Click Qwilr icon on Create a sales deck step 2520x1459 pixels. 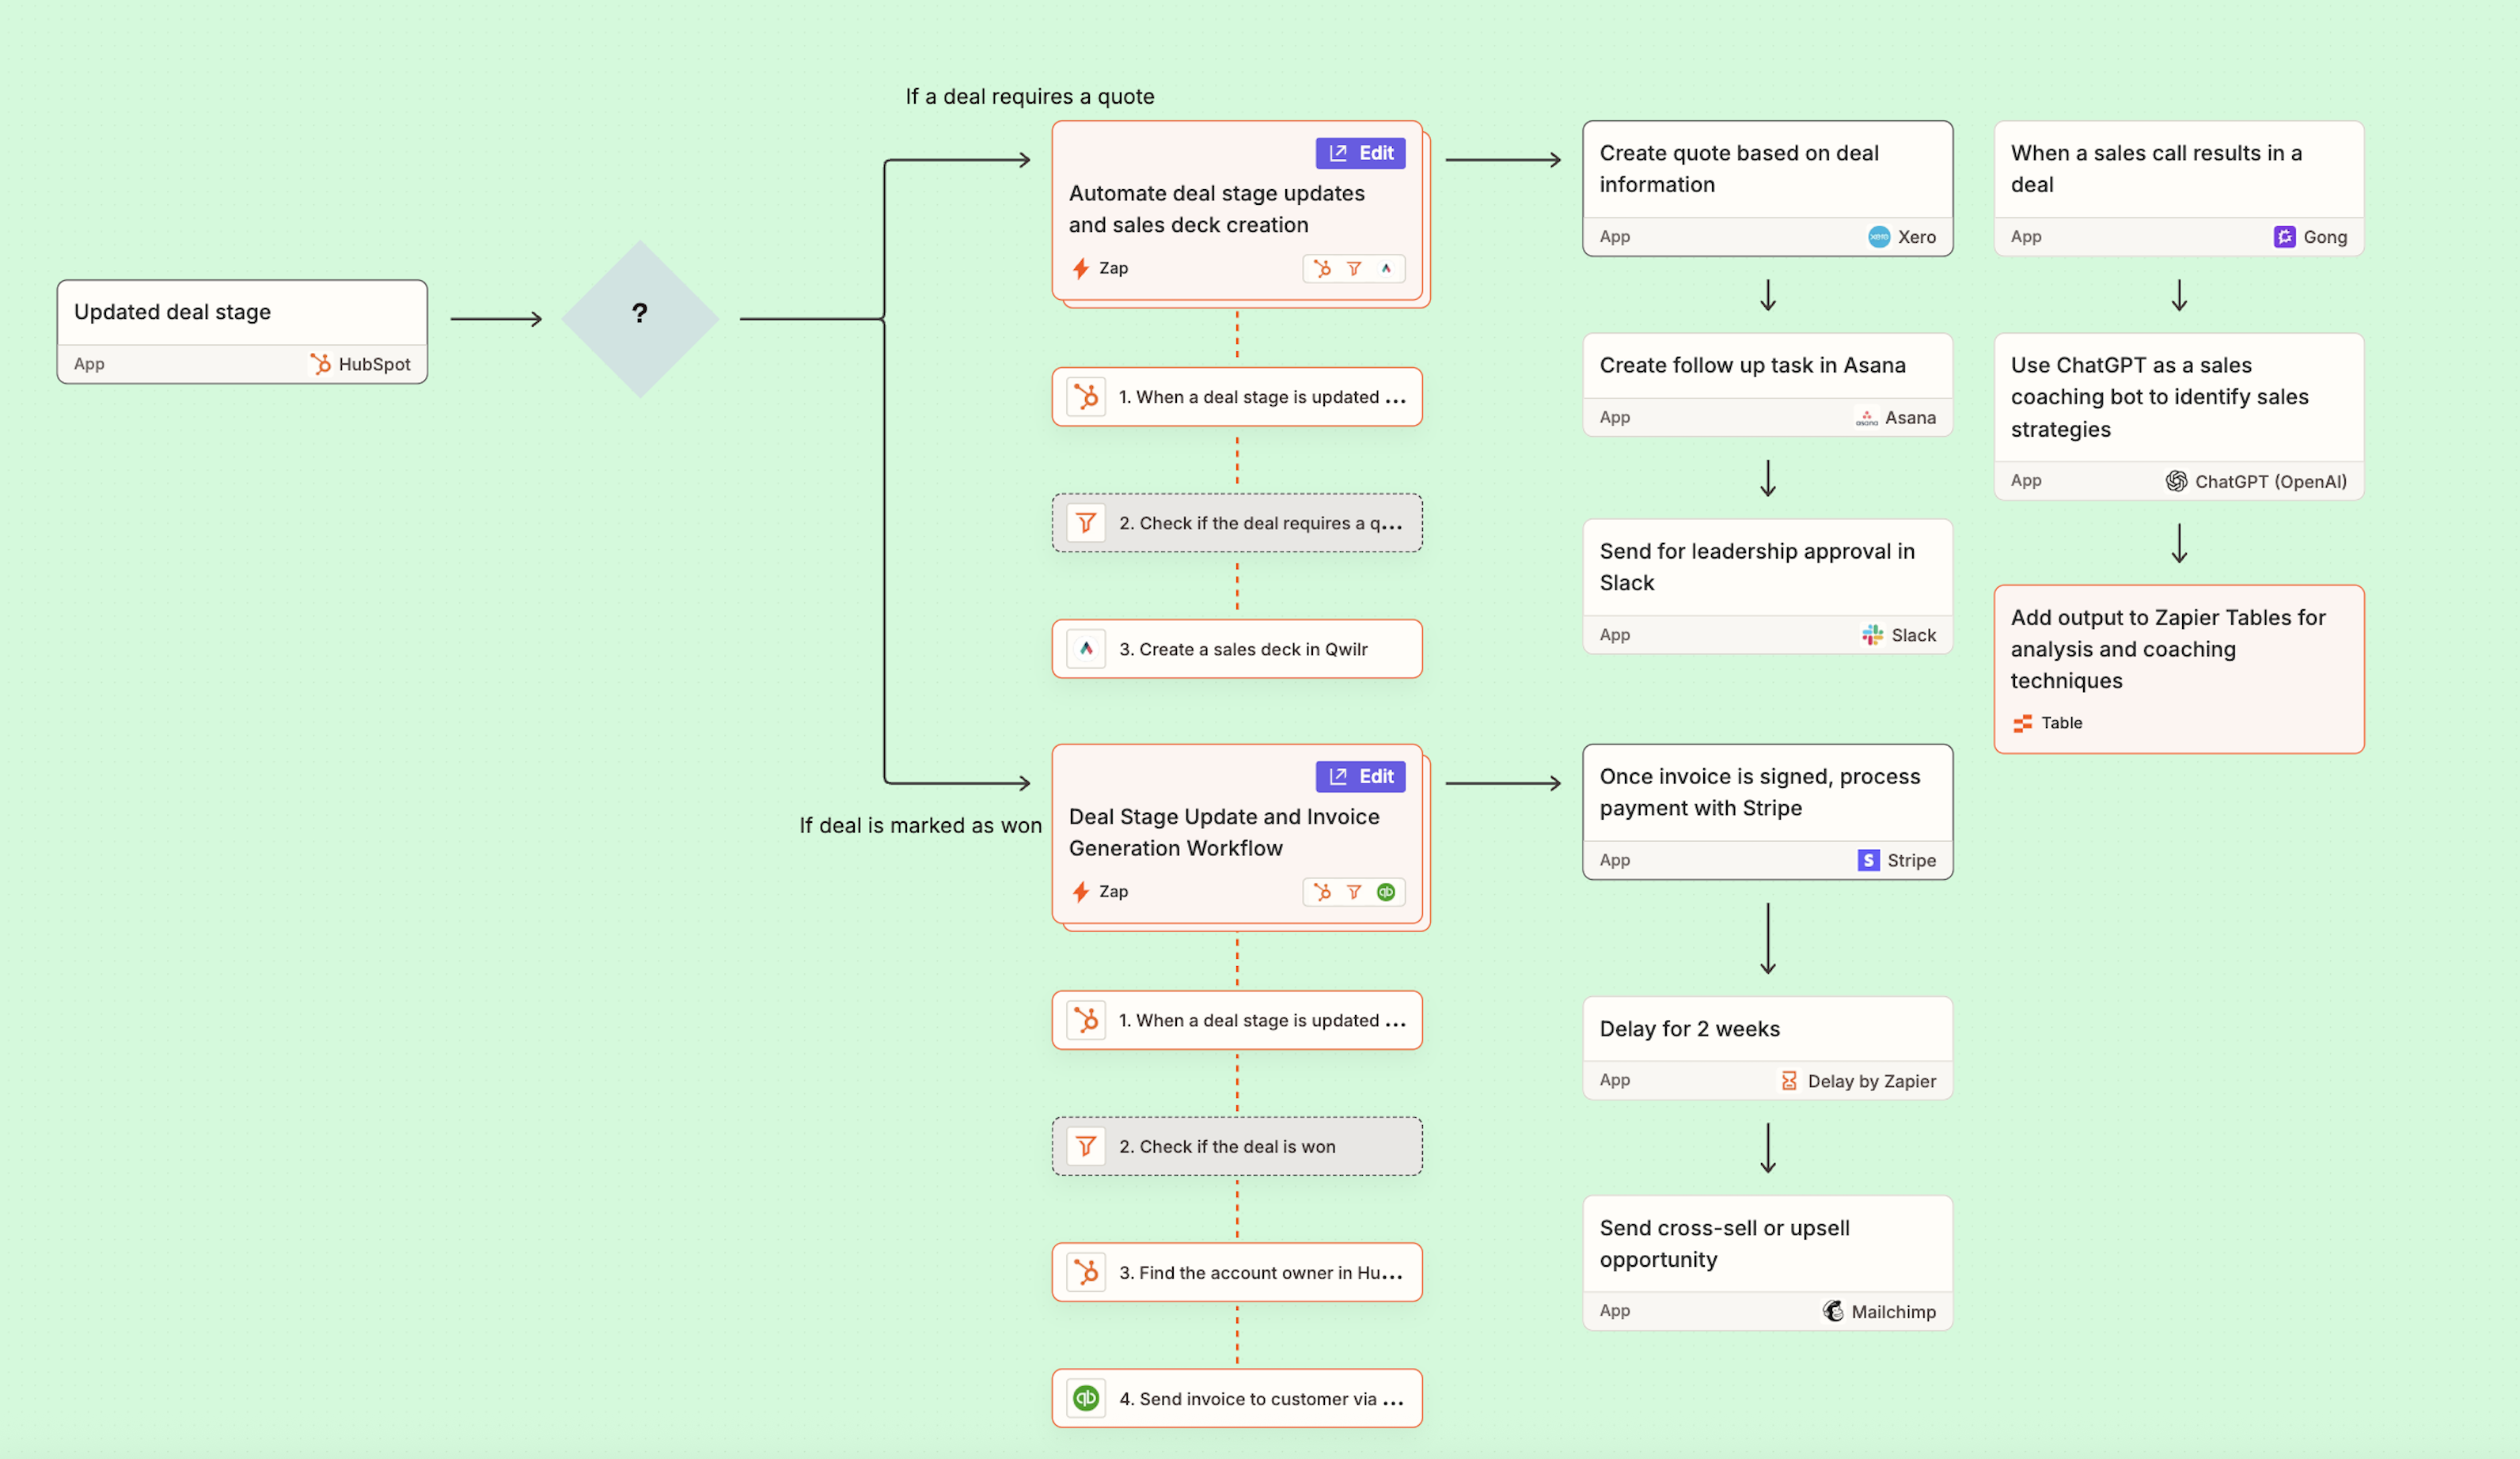pyautogui.click(x=1086, y=649)
